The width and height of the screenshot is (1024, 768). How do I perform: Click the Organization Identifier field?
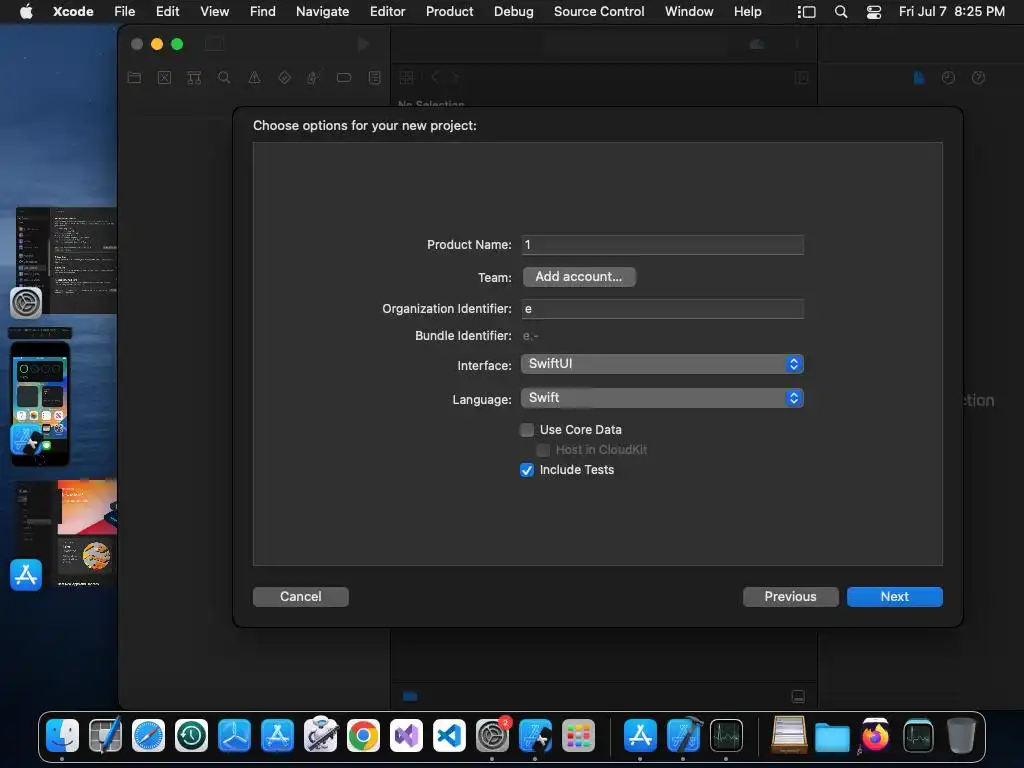tap(662, 309)
